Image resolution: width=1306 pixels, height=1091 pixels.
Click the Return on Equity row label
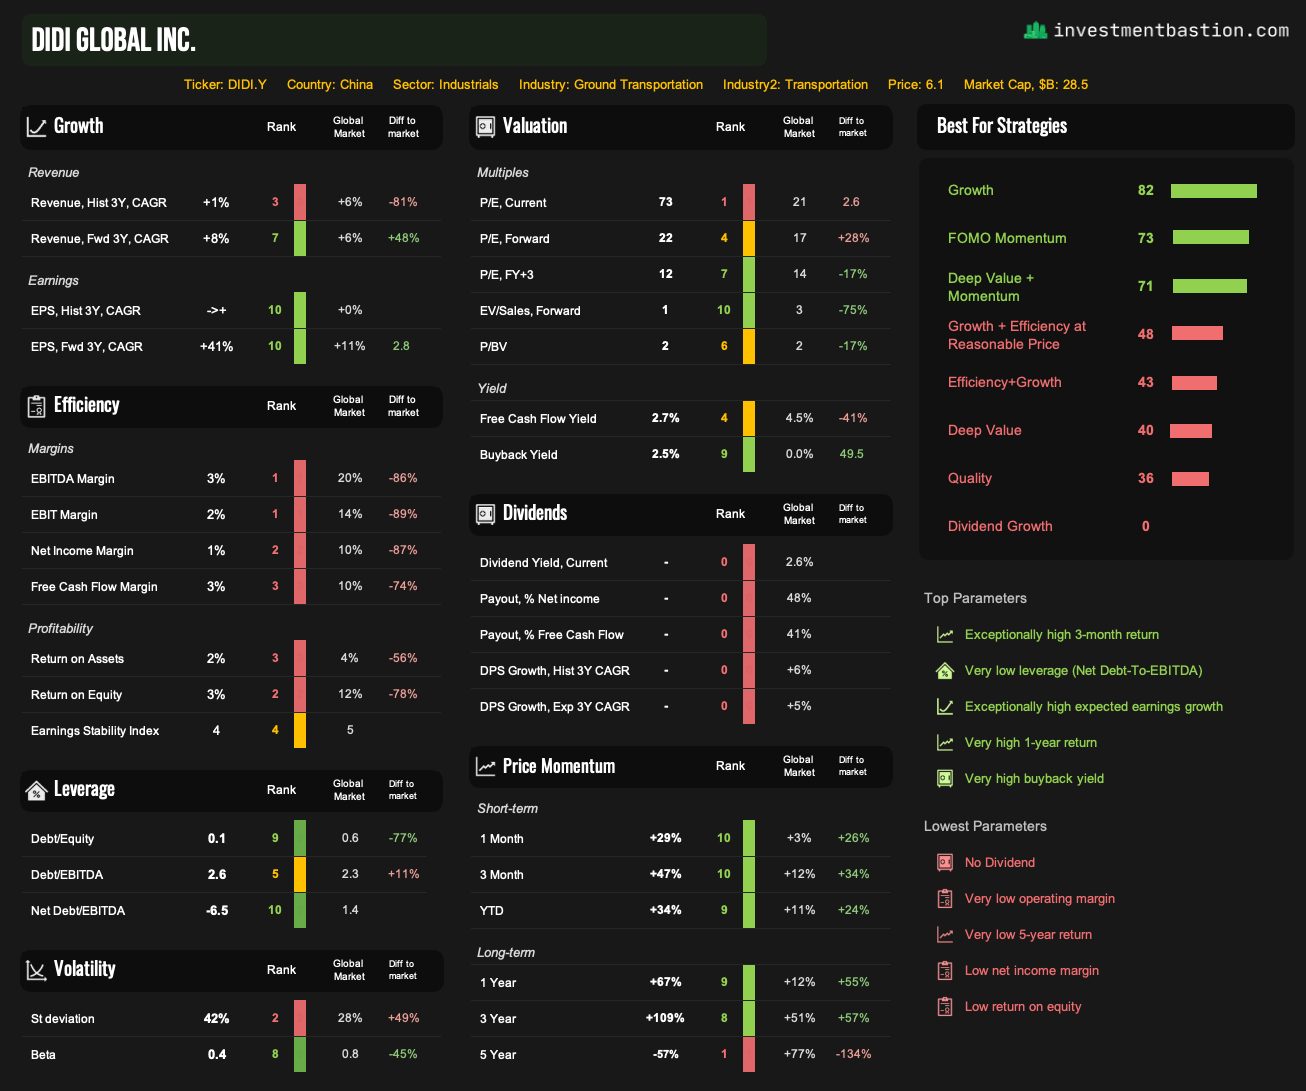click(x=77, y=695)
